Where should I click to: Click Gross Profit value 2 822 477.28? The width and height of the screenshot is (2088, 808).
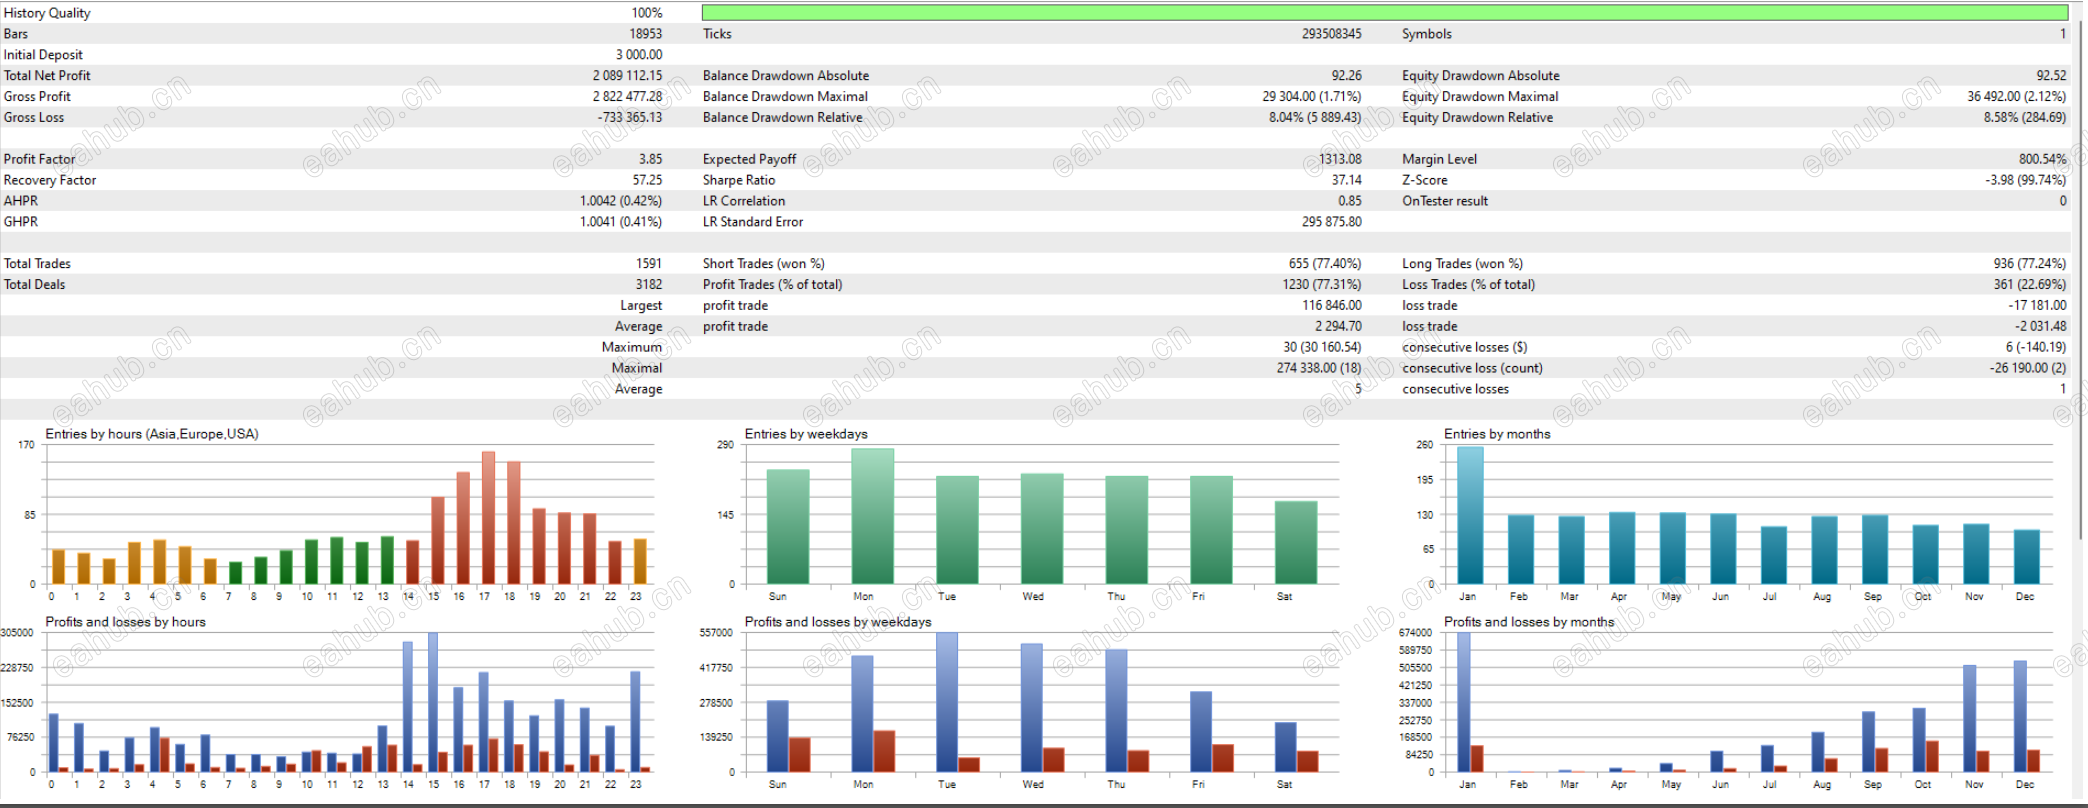point(627,97)
